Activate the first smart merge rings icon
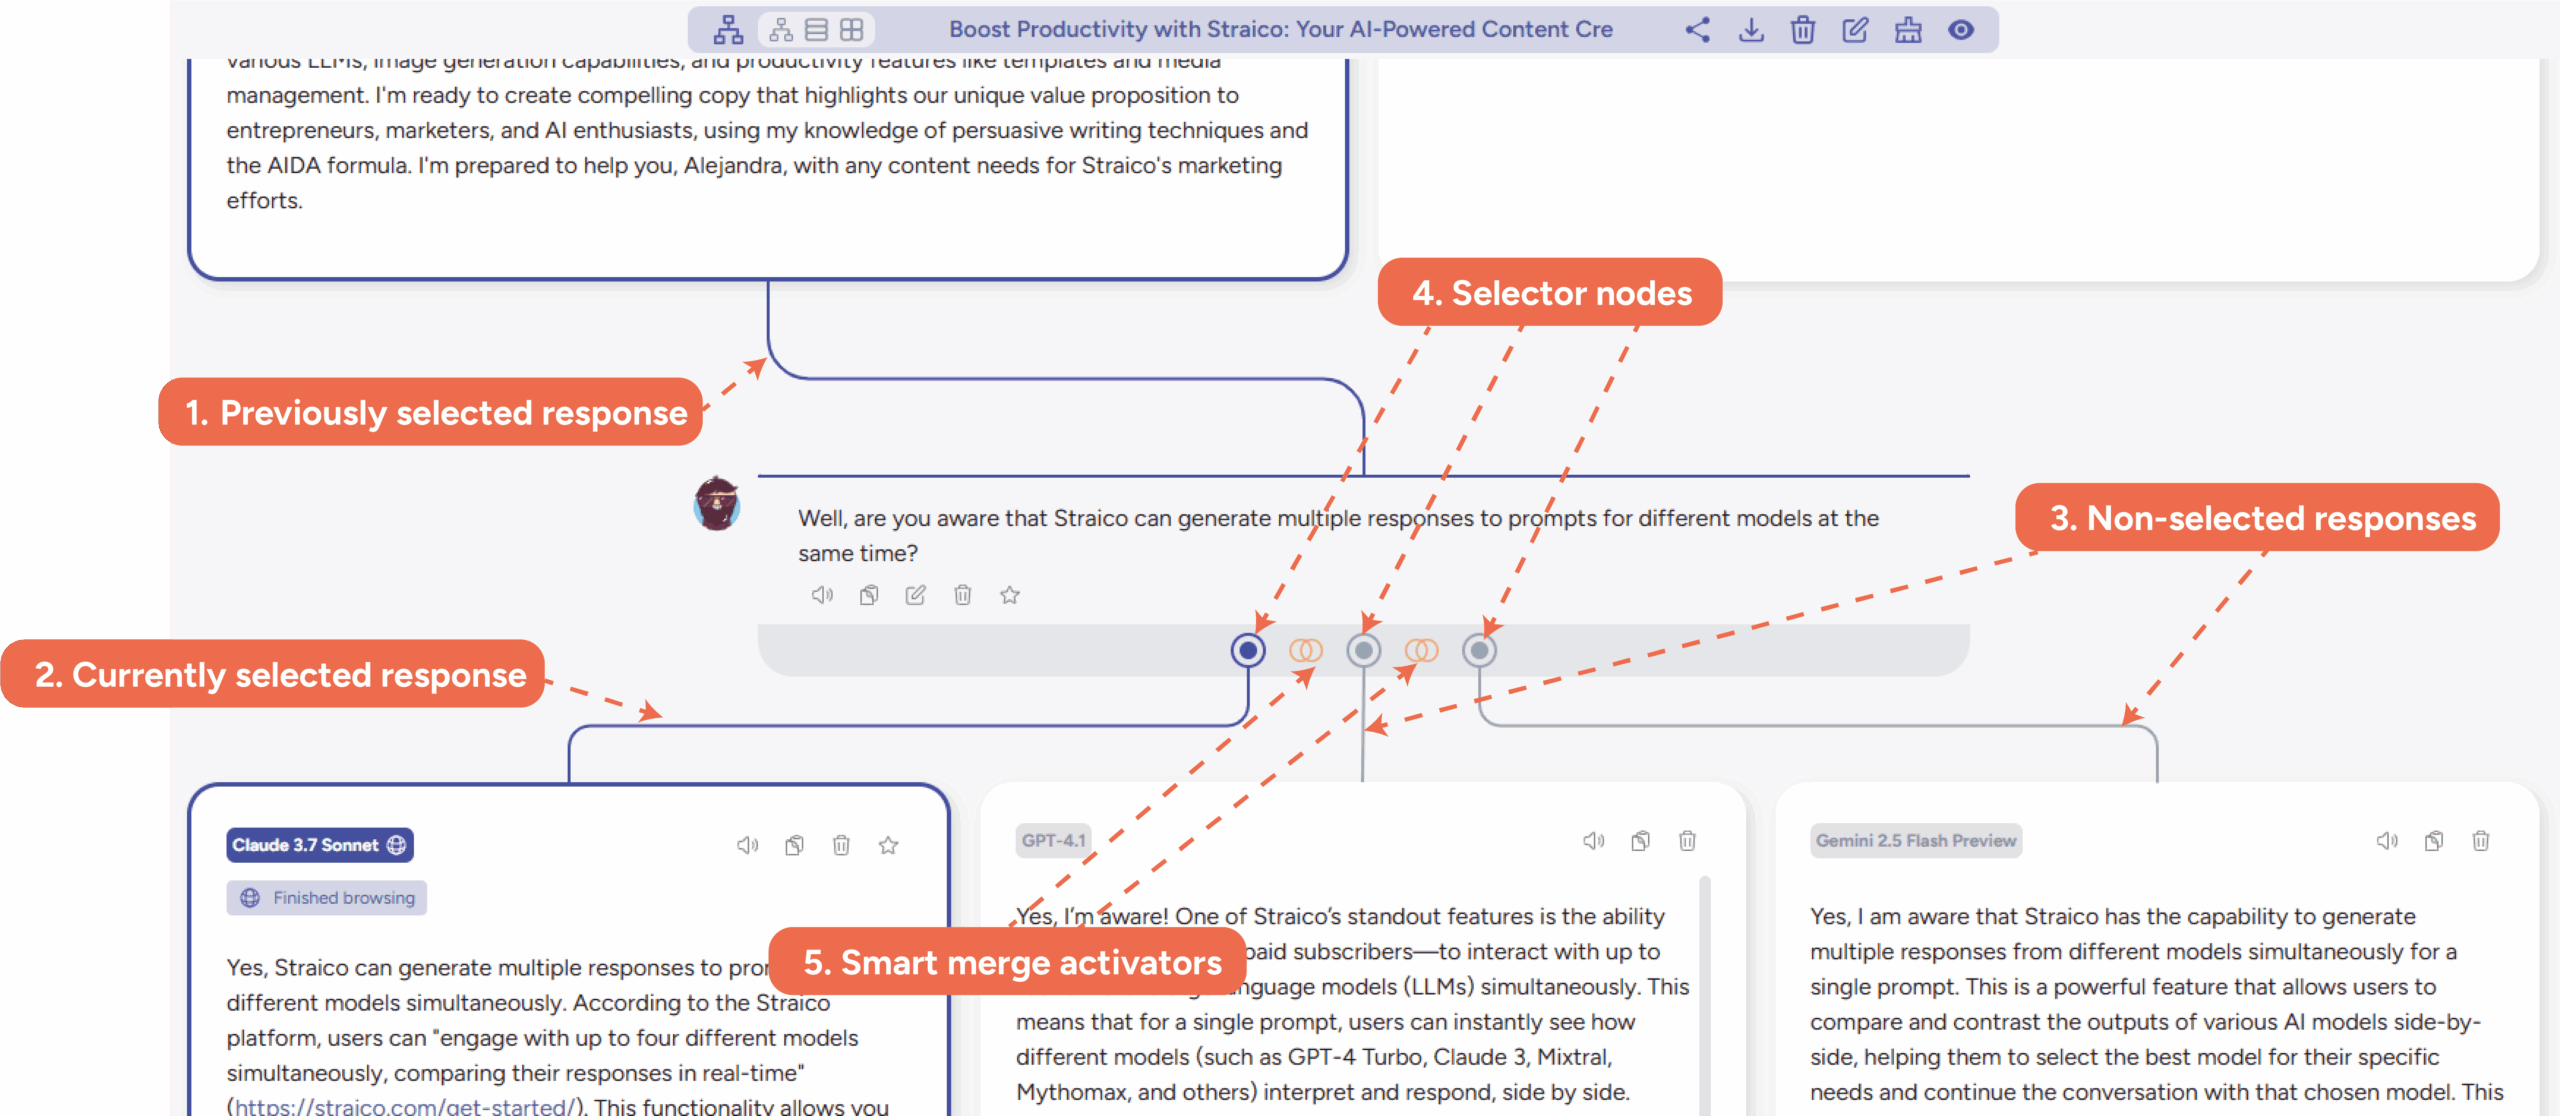The image size is (2560, 1116). tap(1305, 651)
